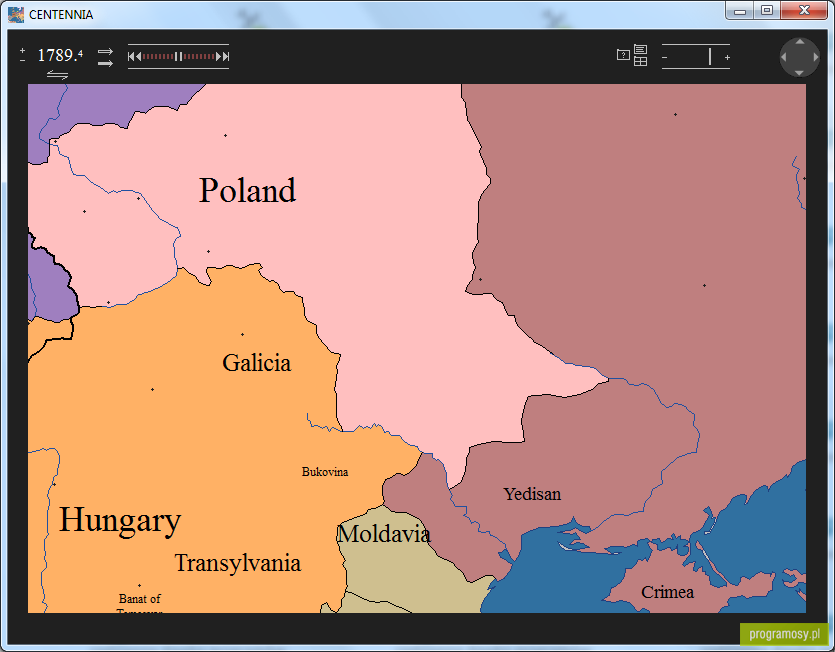Open the help folder with question mark
Screen dimensions: 835x652
click(x=623, y=55)
